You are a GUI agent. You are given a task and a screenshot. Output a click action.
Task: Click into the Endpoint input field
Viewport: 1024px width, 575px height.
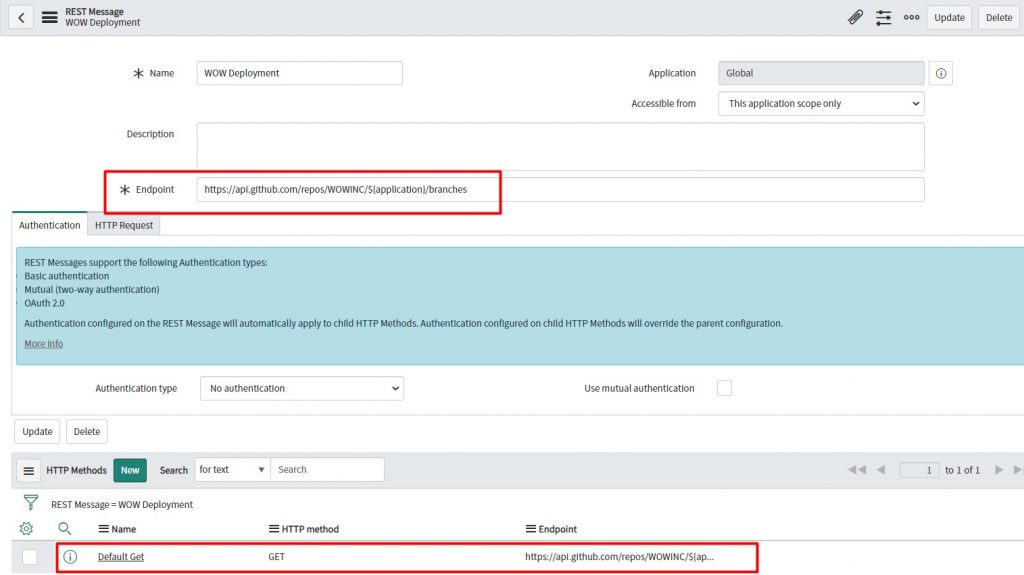560,189
